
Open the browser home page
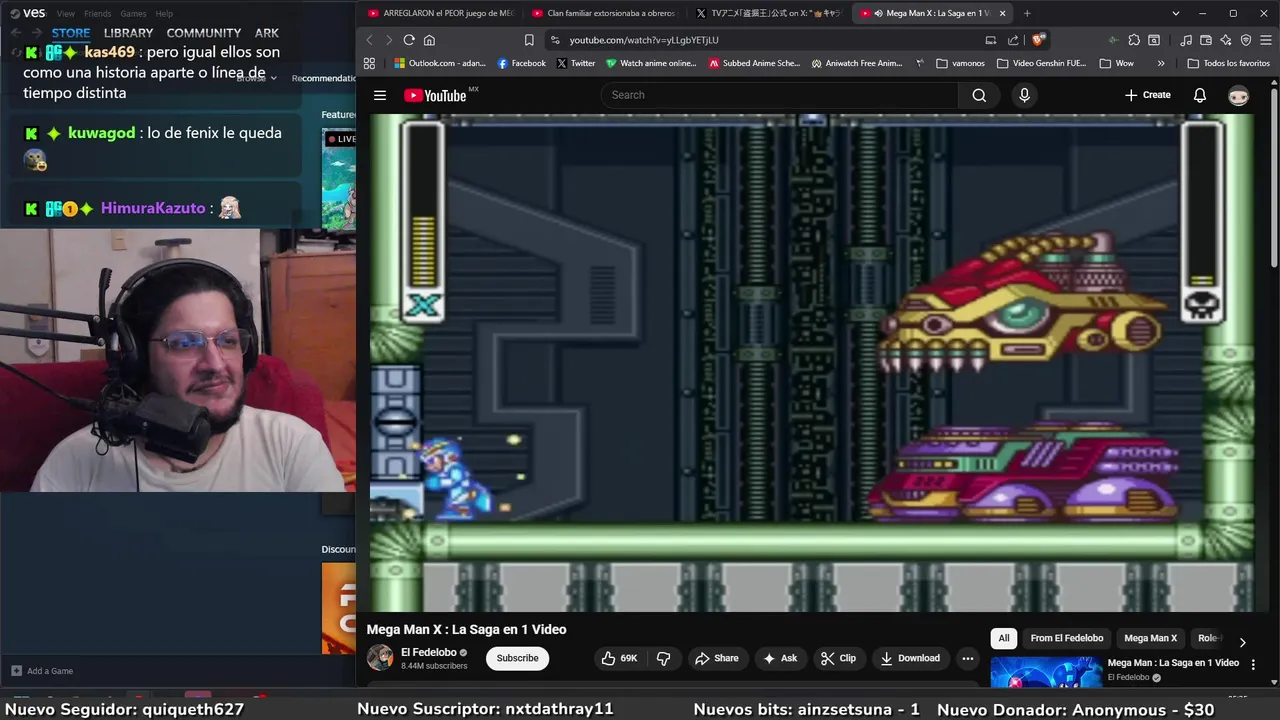tap(429, 40)
